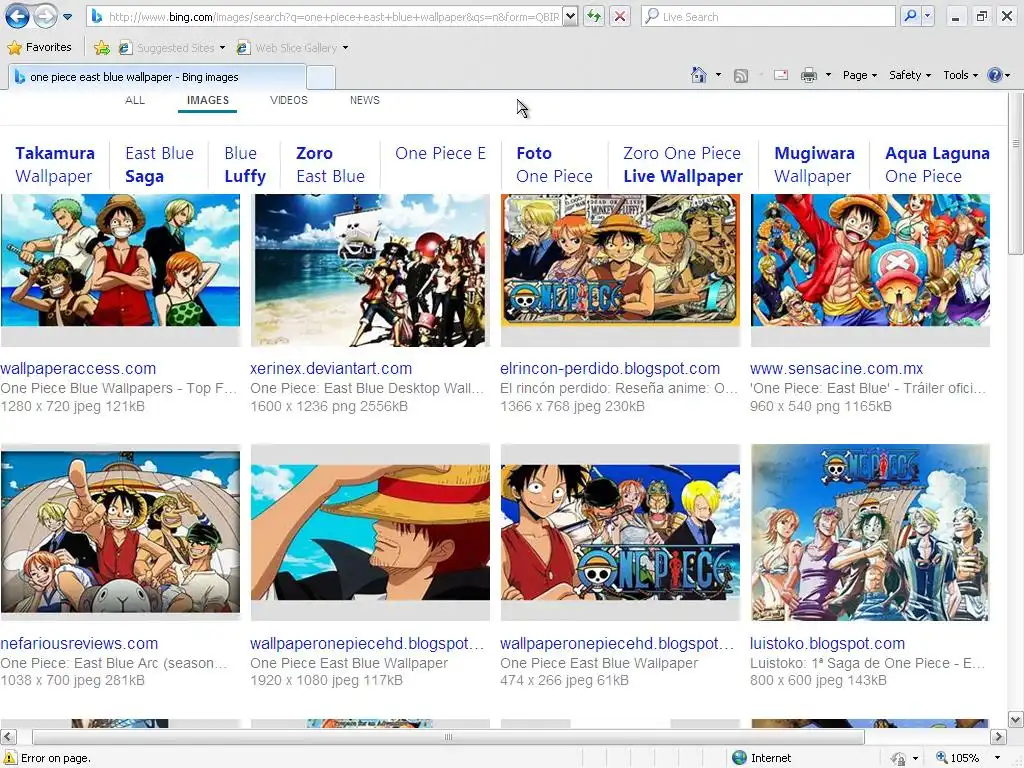Expand the Home button dropdown arrow
Image resolution: width=1024 pixels, height=768 pixels.
click(x=718, y=75)
